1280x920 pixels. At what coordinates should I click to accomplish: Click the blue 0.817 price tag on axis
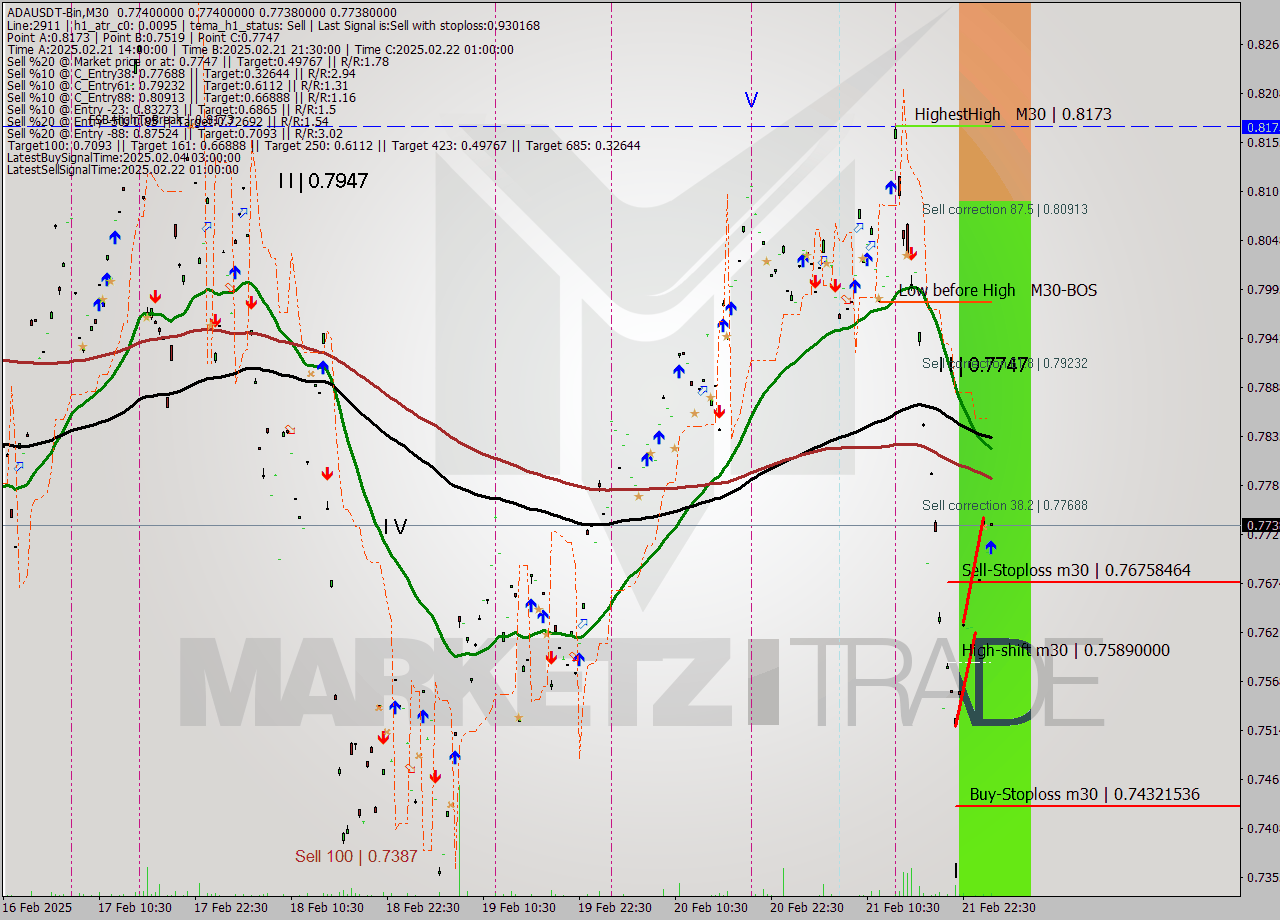[x=1259, y=127]
